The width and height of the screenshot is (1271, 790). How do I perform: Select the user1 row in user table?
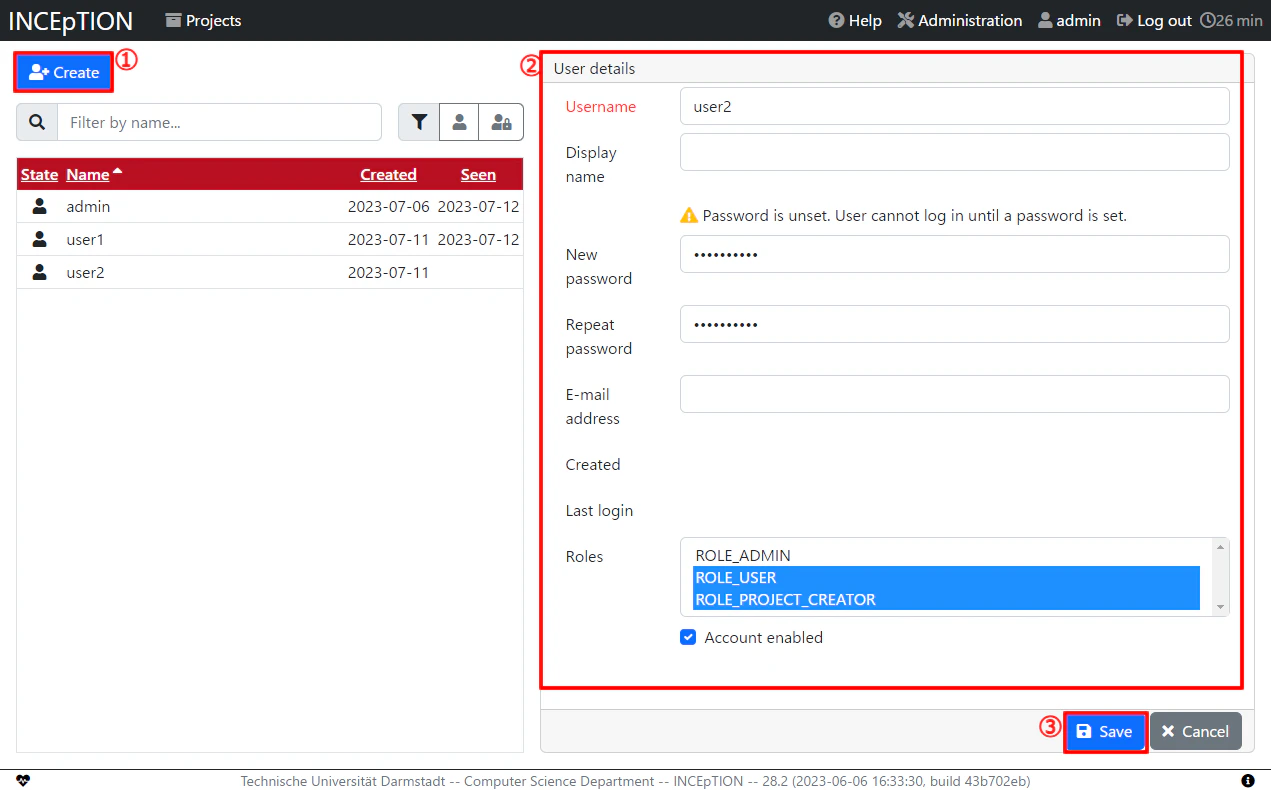tap(270, 239)
